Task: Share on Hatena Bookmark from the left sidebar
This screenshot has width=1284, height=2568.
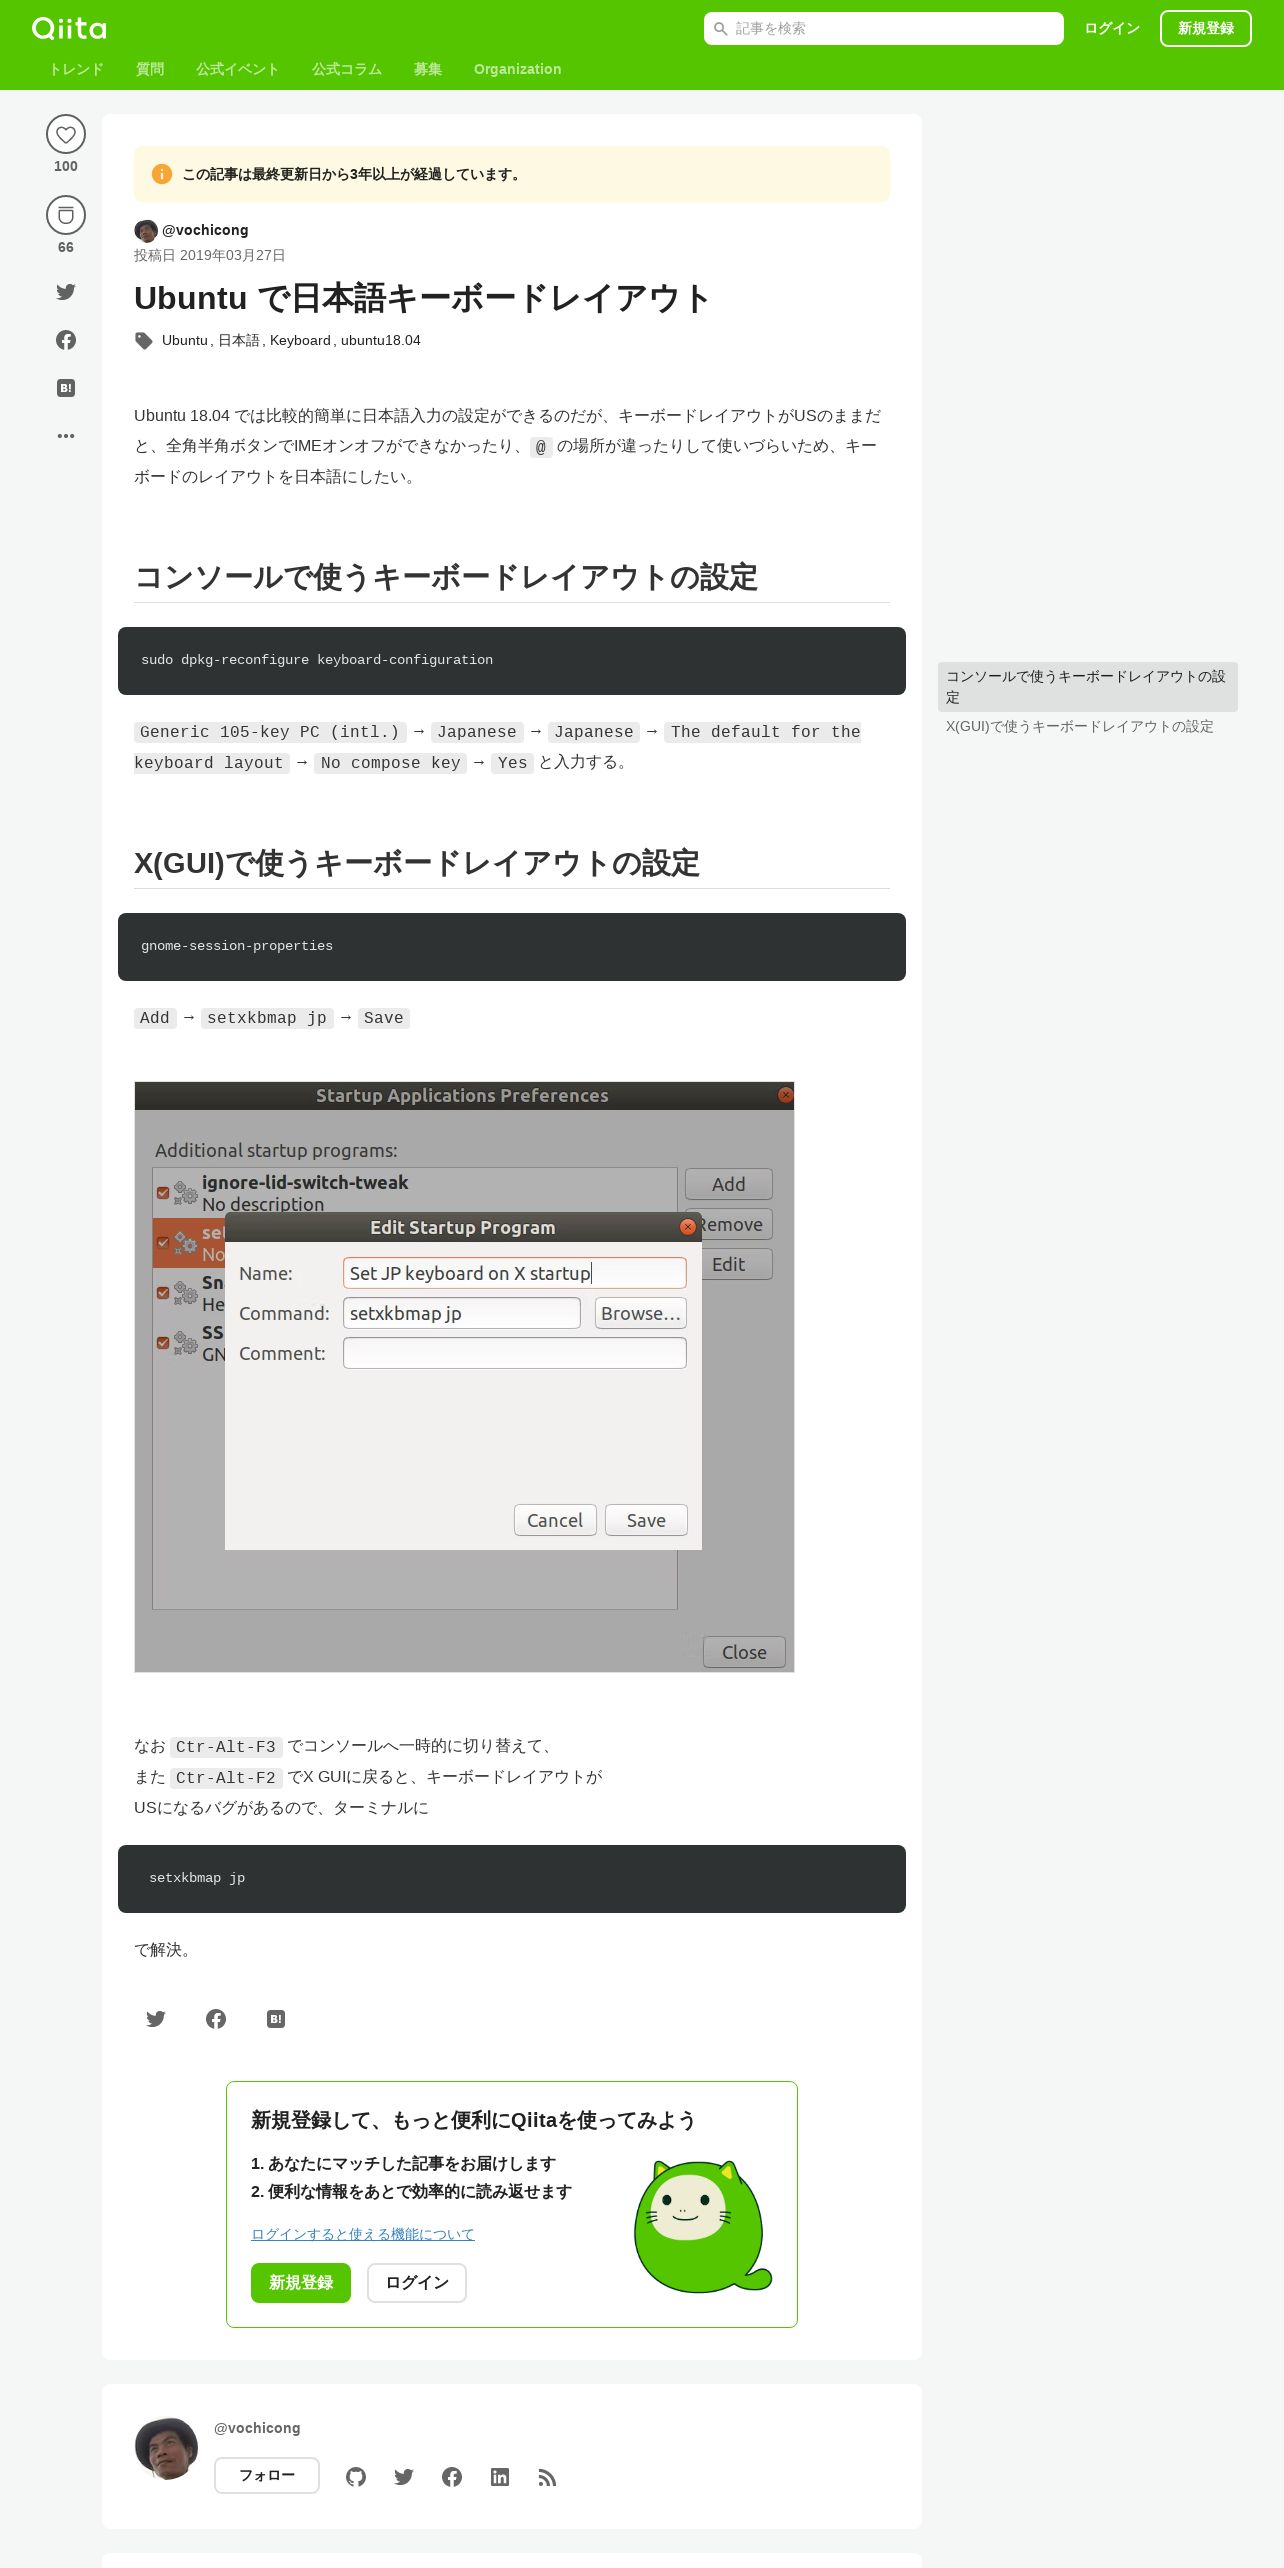Action: tap(66, 388)
